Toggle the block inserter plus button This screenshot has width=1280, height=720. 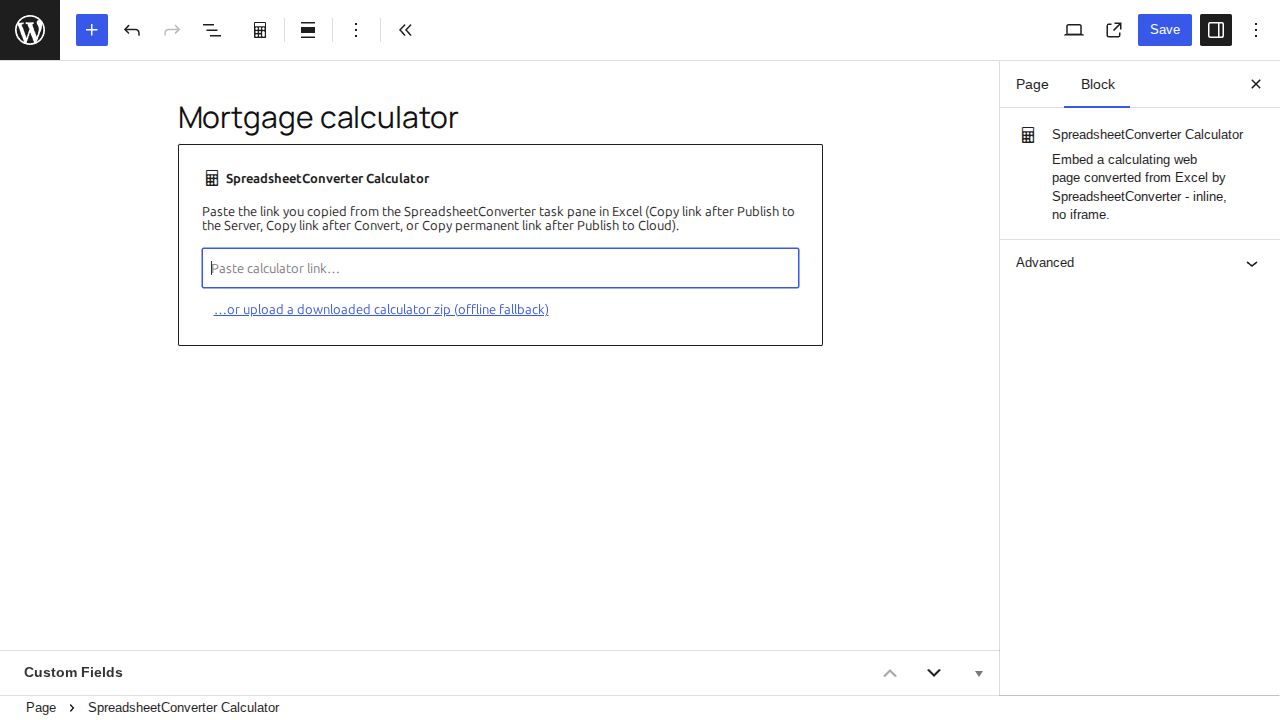click(x=92, y=30)
